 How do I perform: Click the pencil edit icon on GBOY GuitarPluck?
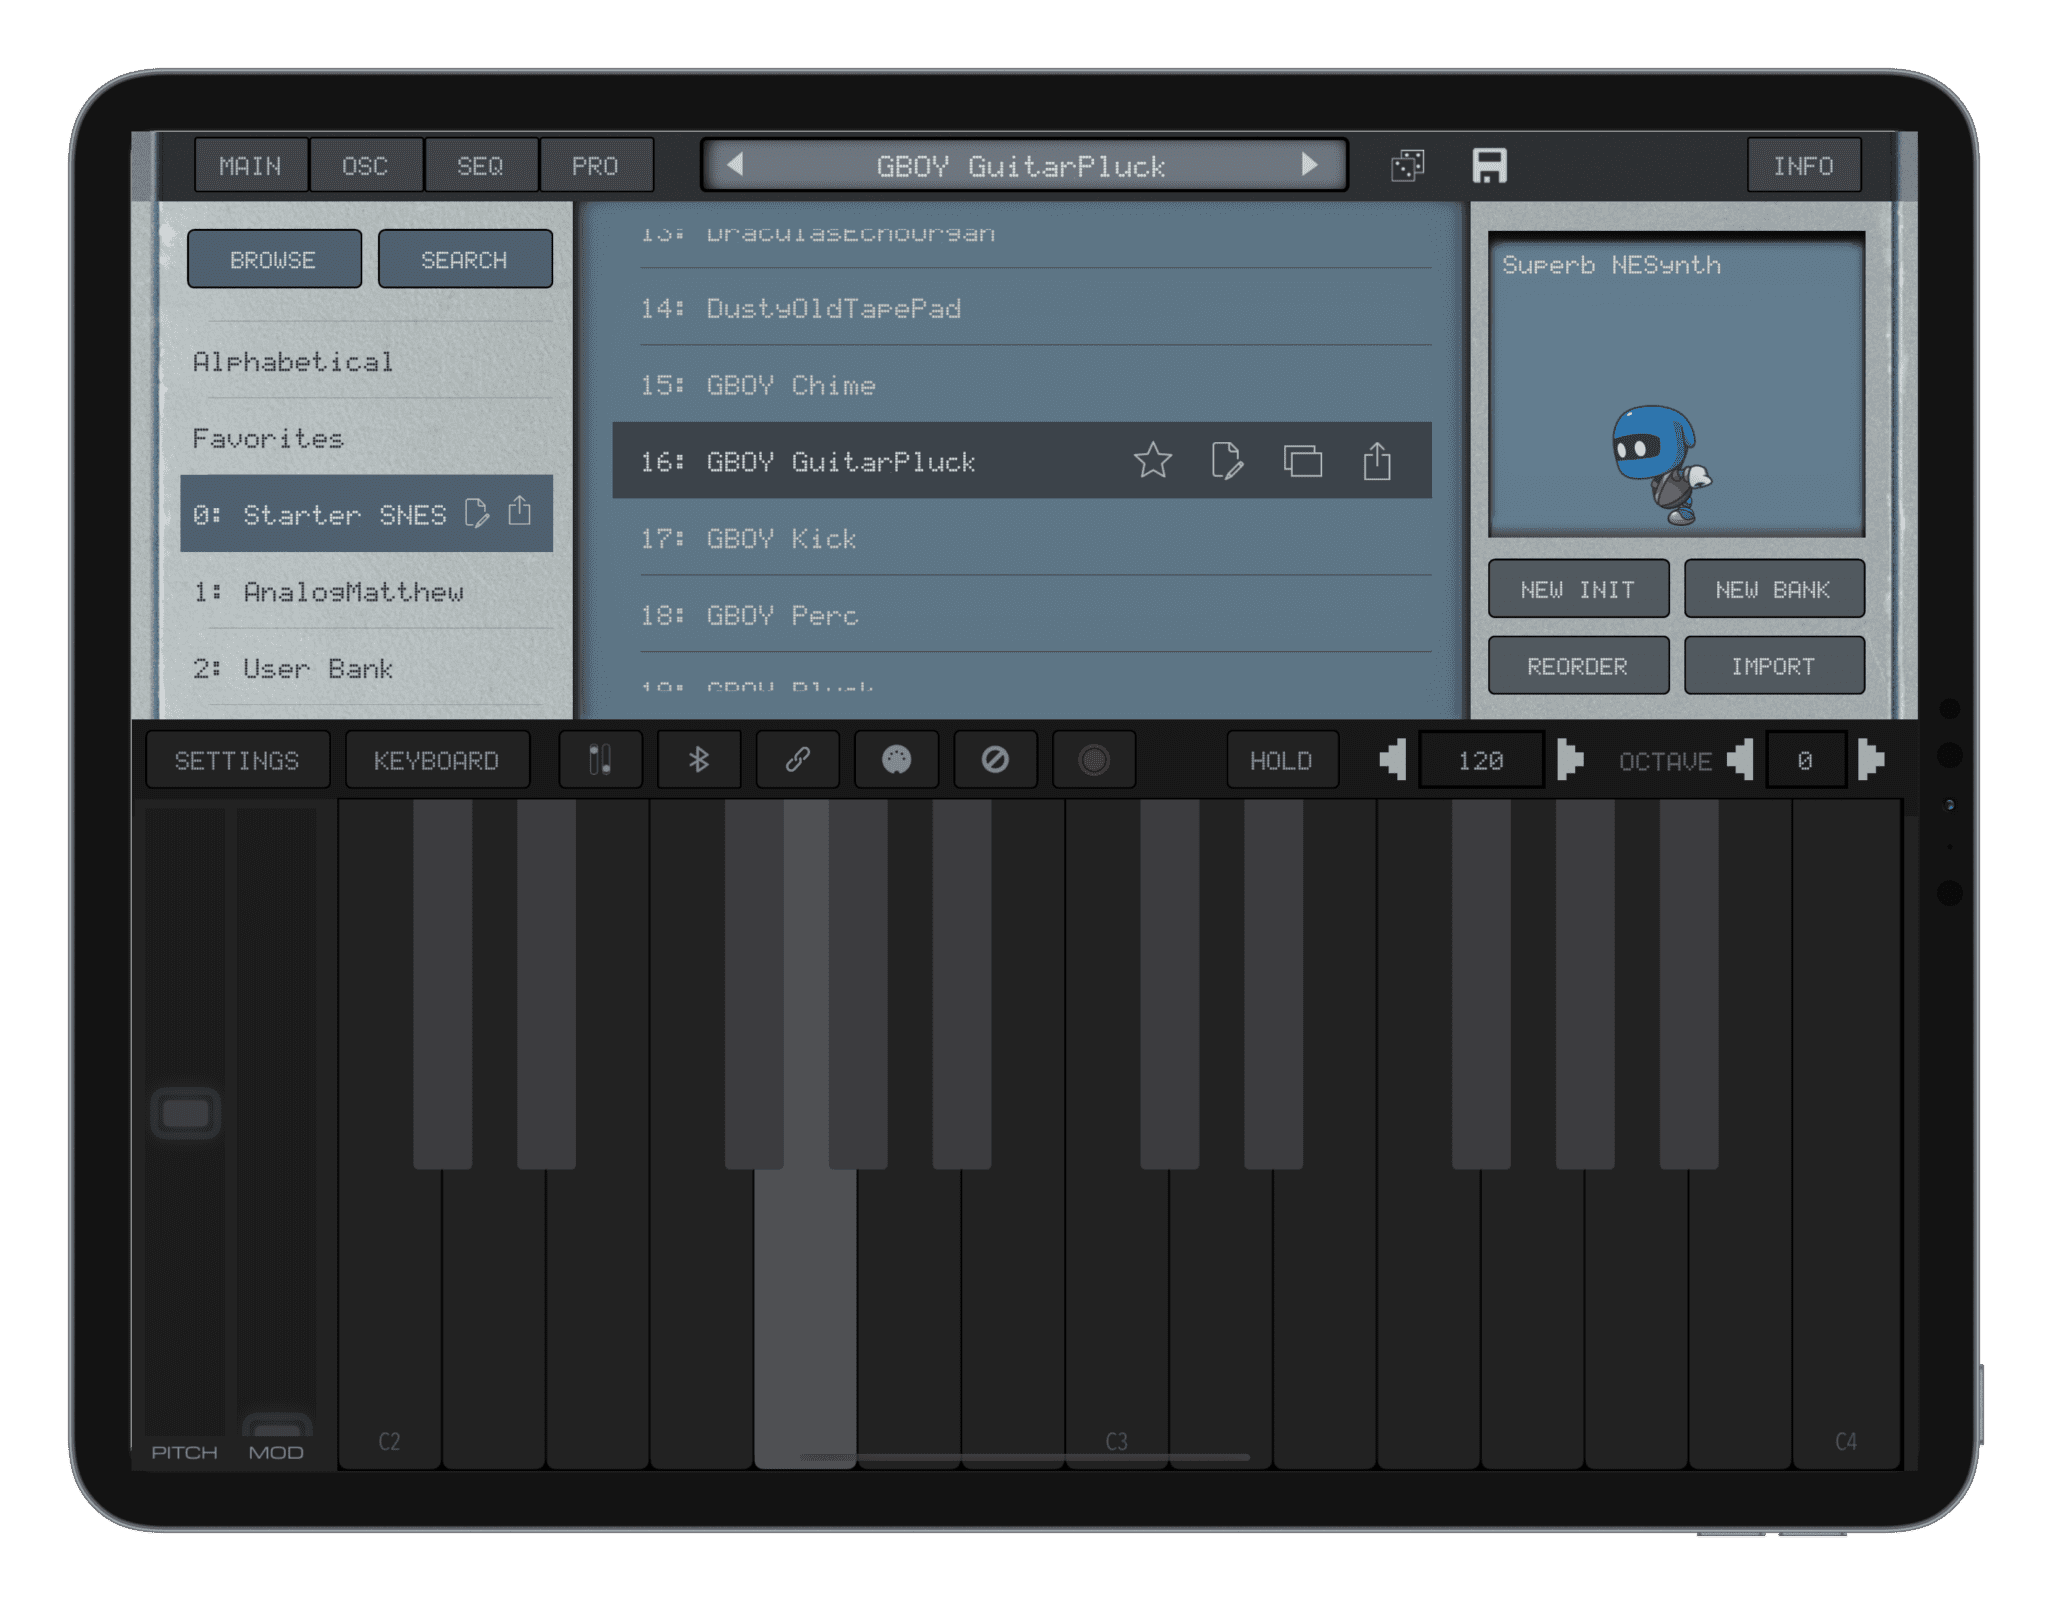(1228, 461)
